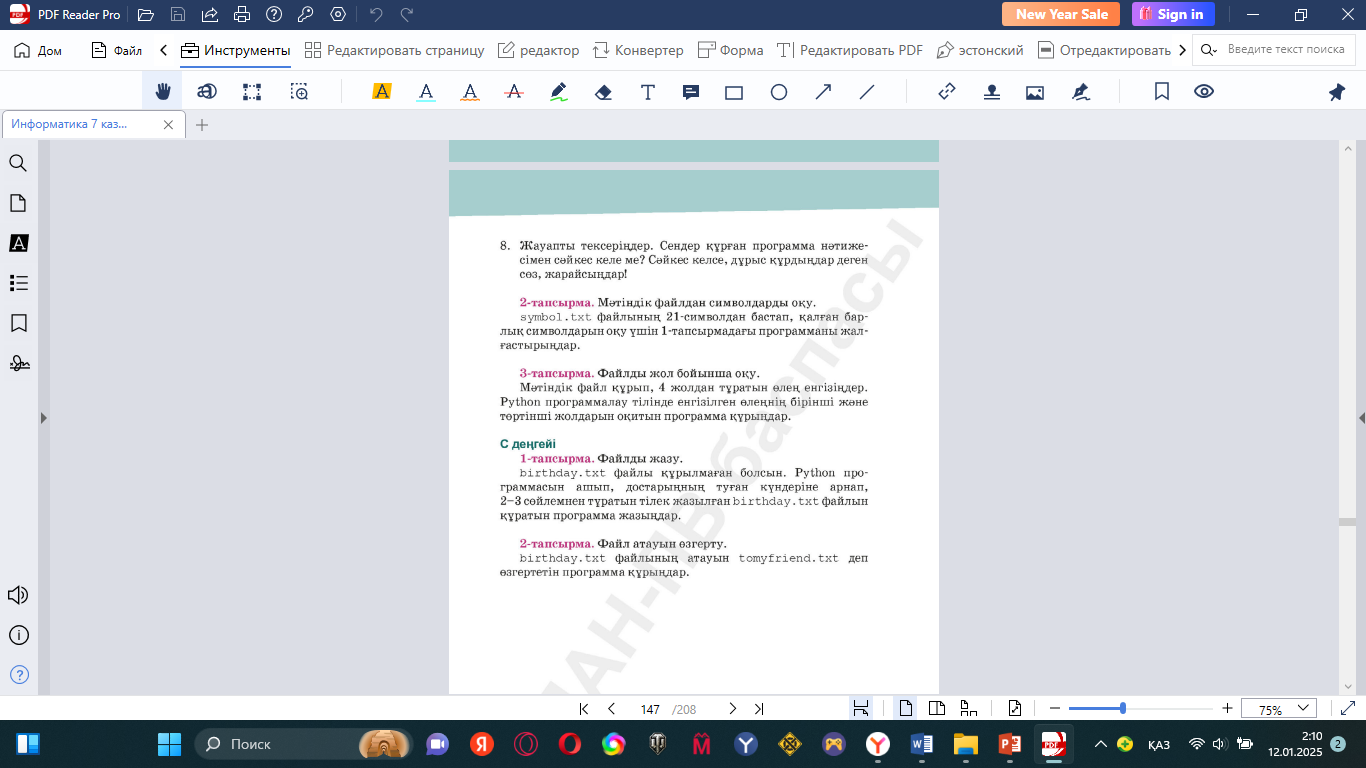
Task: Select the highlight text tool
Action: point(381,92)
